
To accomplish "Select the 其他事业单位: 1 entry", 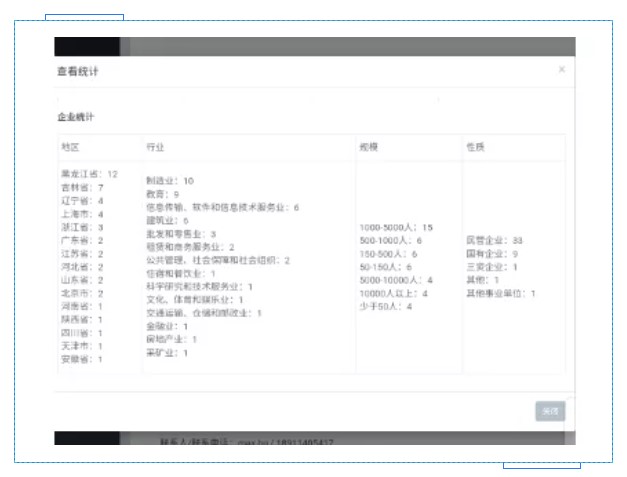I will tap(500, 293).
